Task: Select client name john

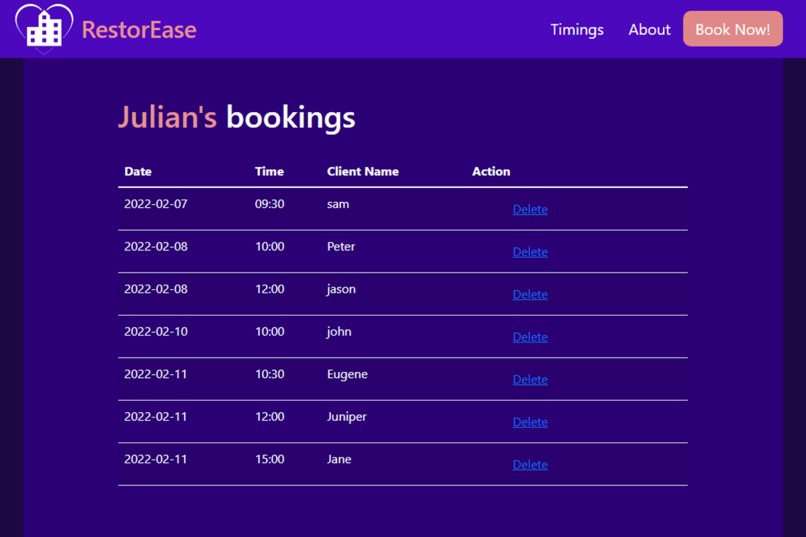Action: point(339,332)
